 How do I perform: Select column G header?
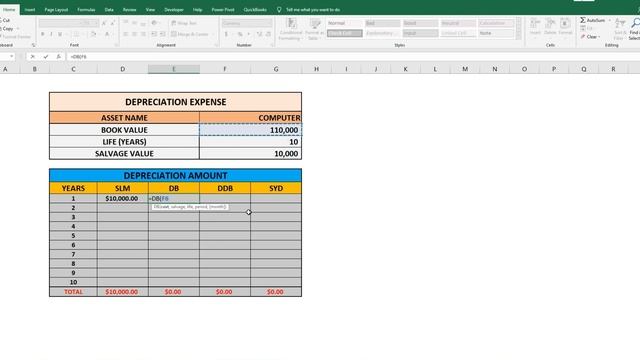coord(276,69)
